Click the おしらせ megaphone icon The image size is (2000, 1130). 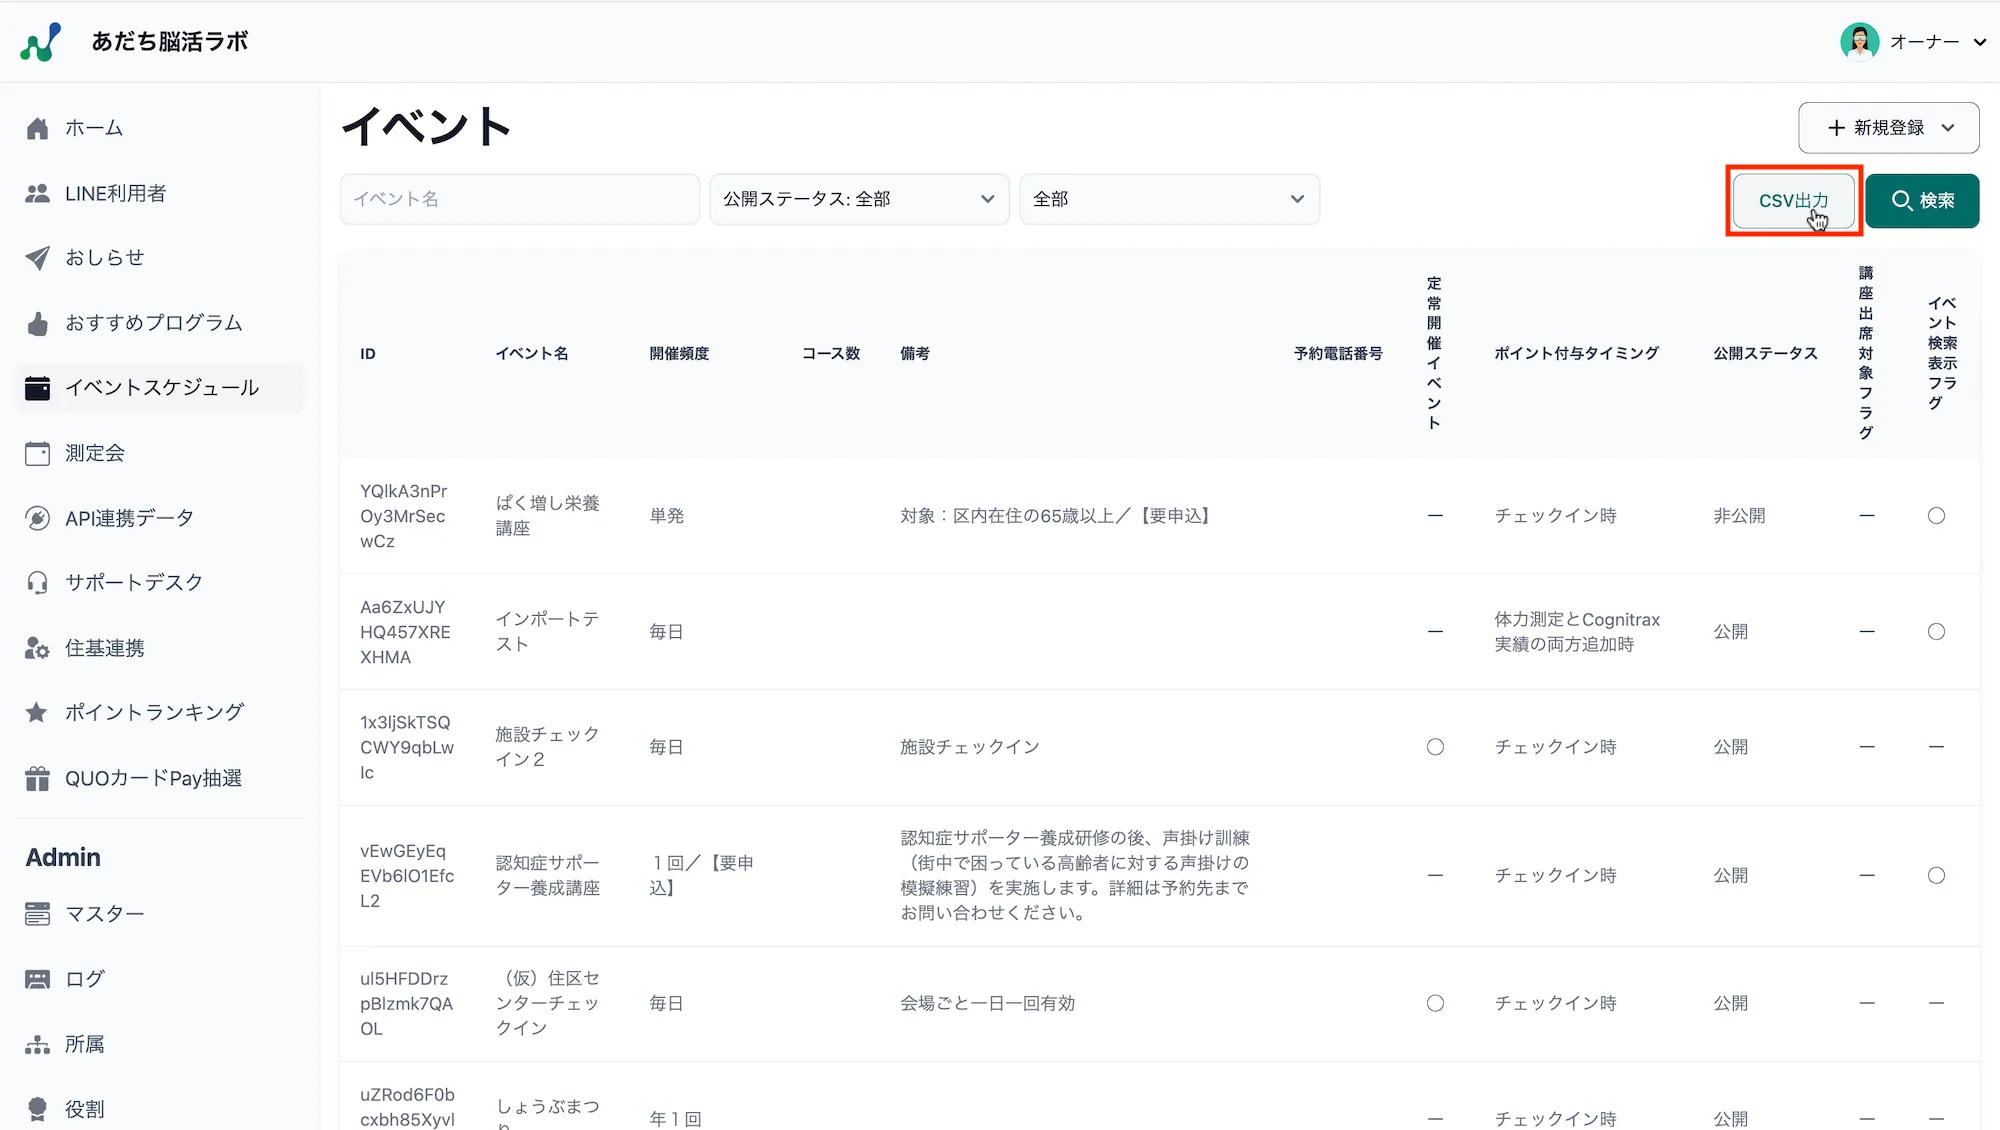(x=38, y=257)
